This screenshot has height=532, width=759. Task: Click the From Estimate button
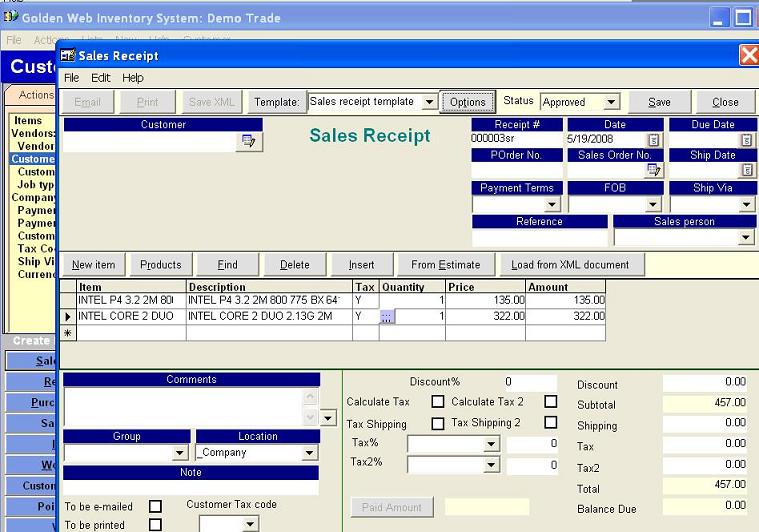click(x=446, y=265)
